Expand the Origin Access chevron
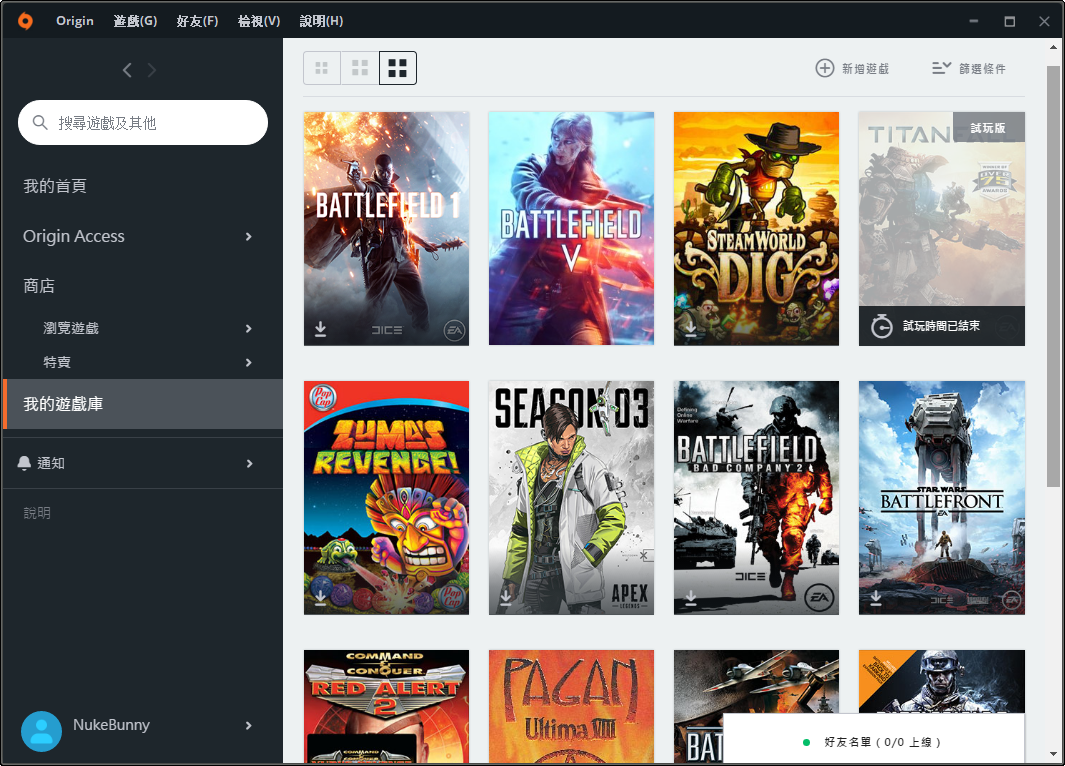 249,236
